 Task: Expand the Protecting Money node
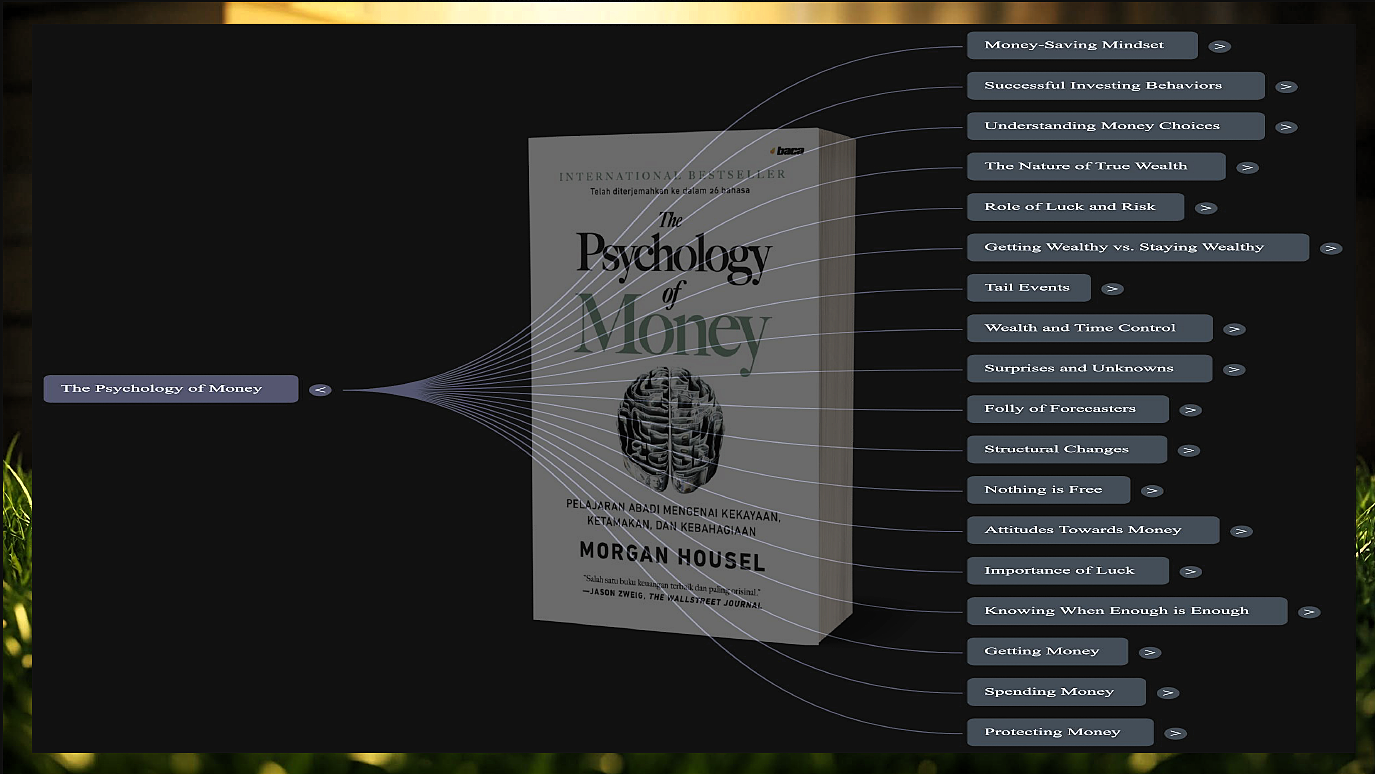tap(1175, 733)
